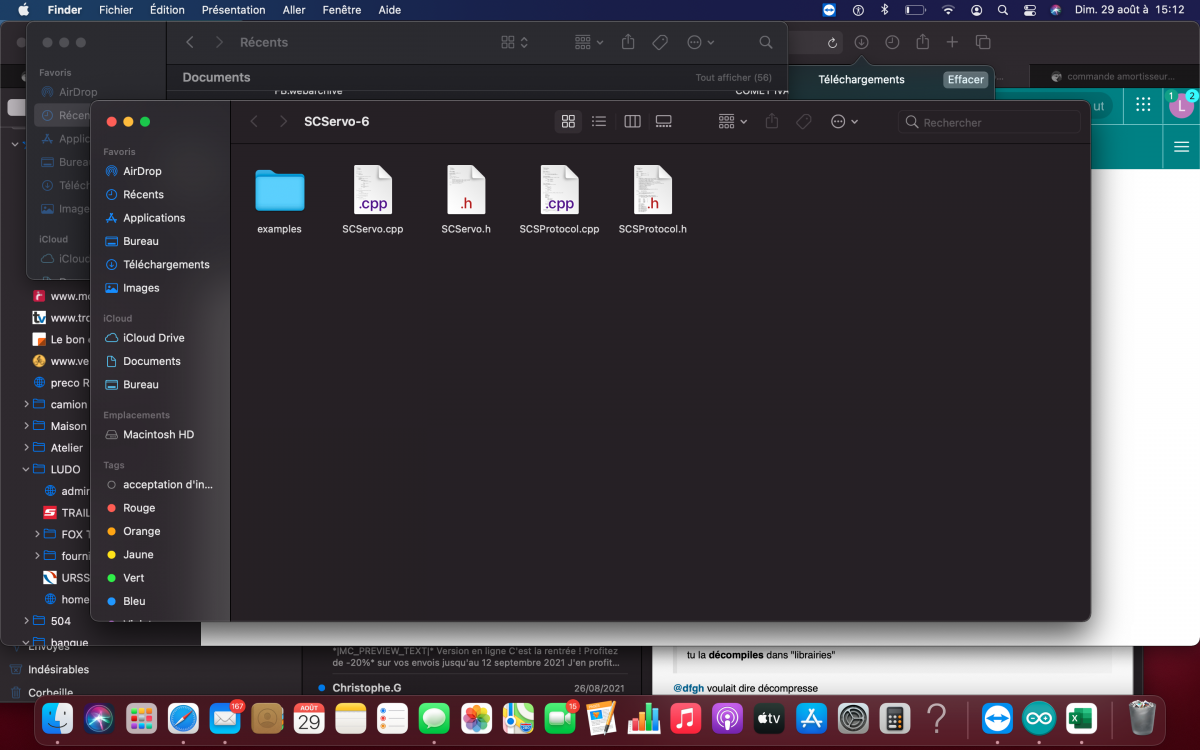Open Safari from the Dock
Screen dimensions: 1200x750
point(183,718)
